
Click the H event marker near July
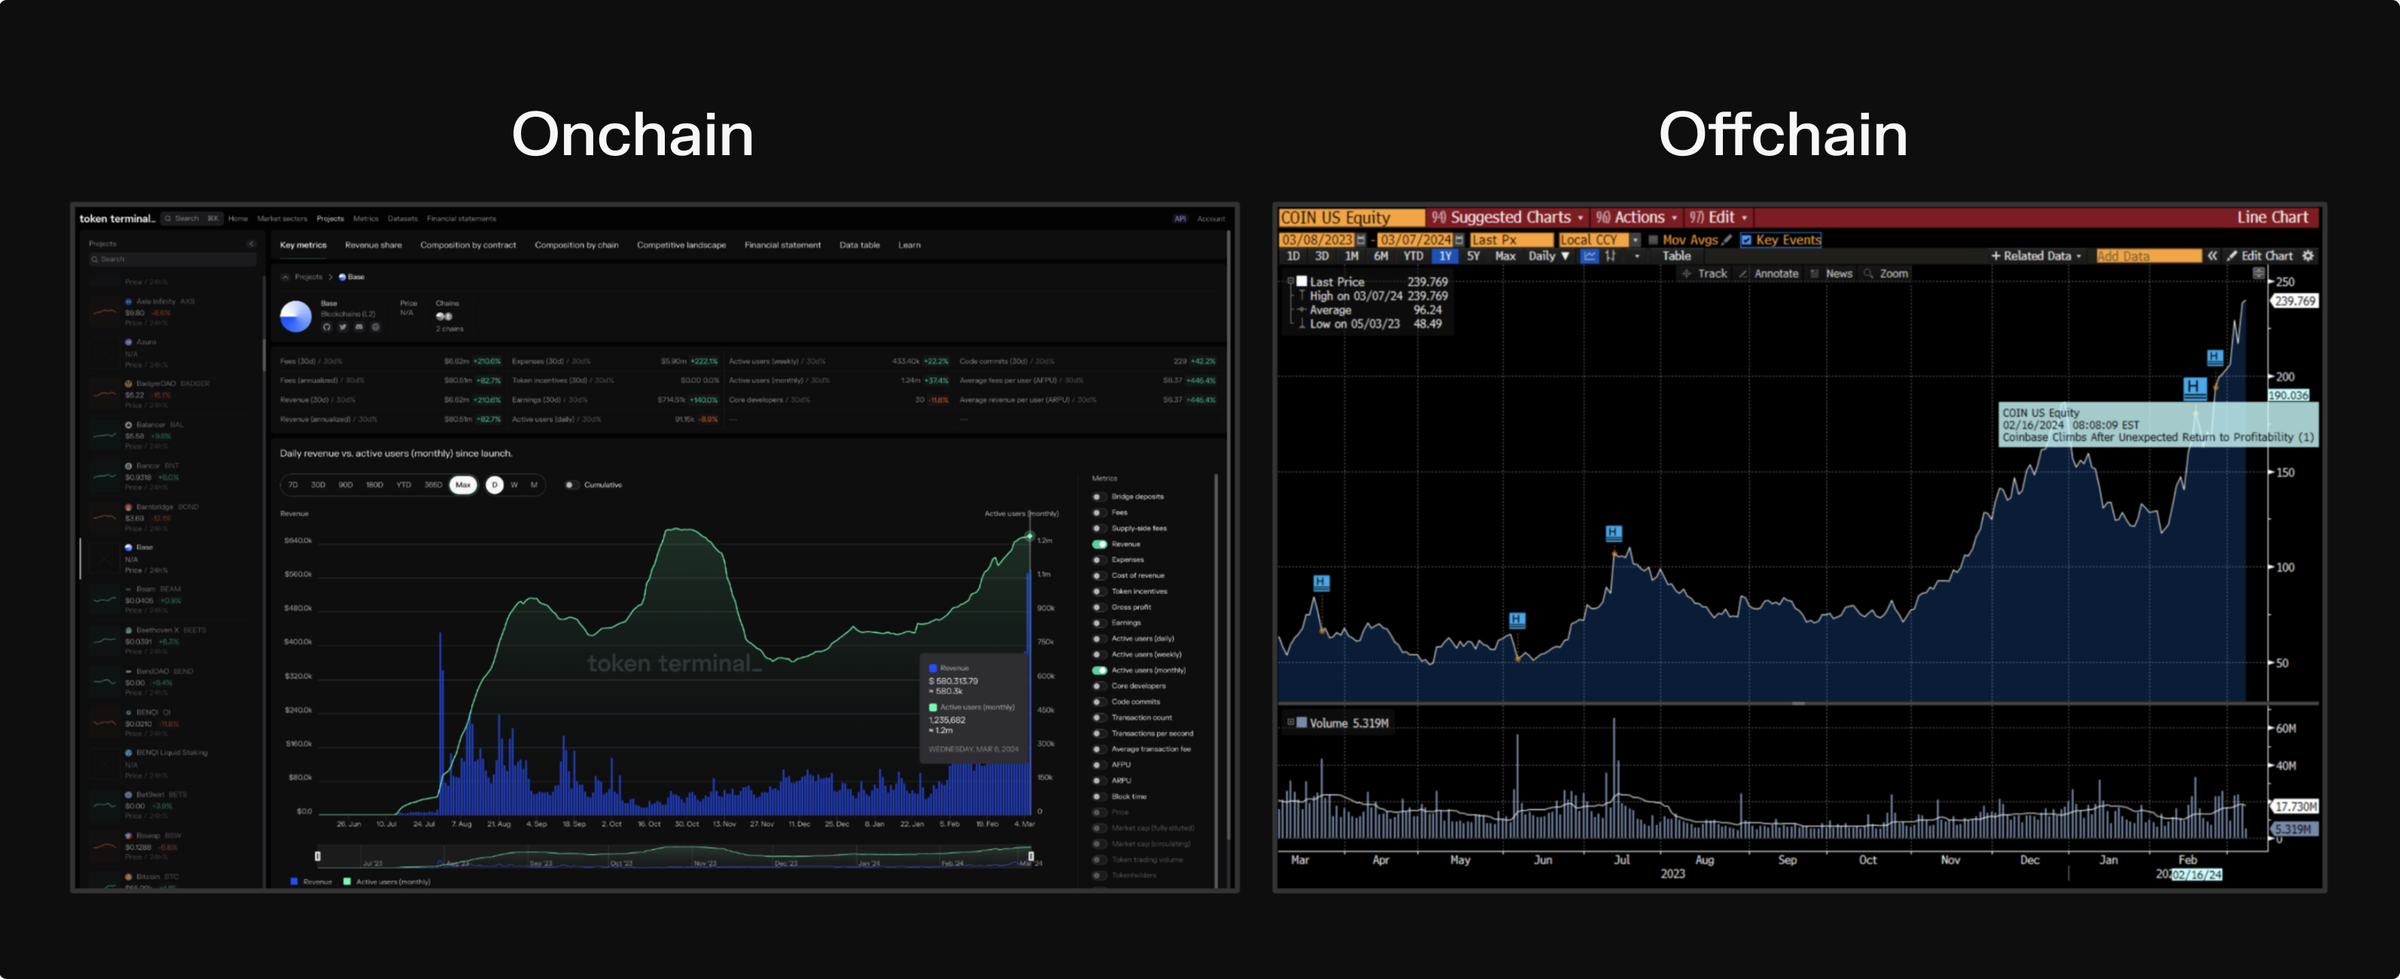(1614, 533)
